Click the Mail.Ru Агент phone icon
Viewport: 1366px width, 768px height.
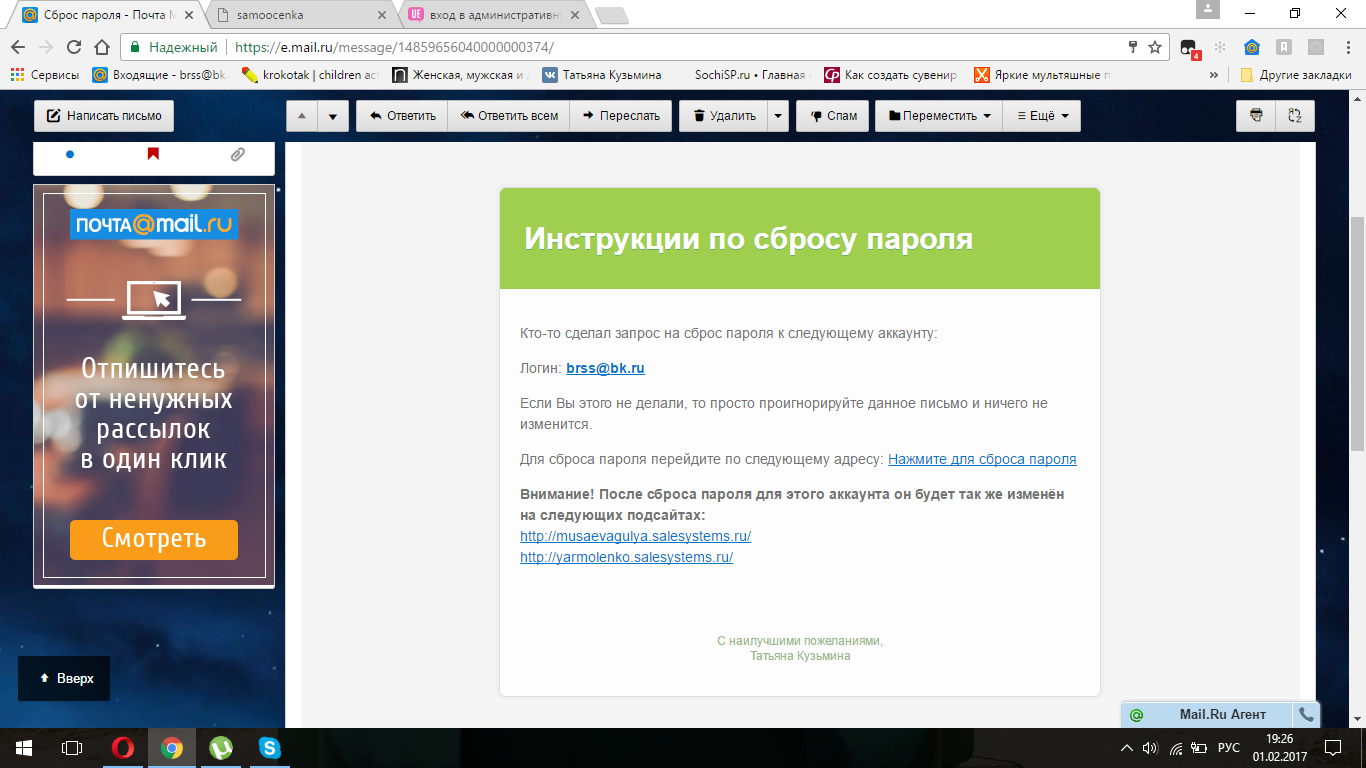[1306, 715]
